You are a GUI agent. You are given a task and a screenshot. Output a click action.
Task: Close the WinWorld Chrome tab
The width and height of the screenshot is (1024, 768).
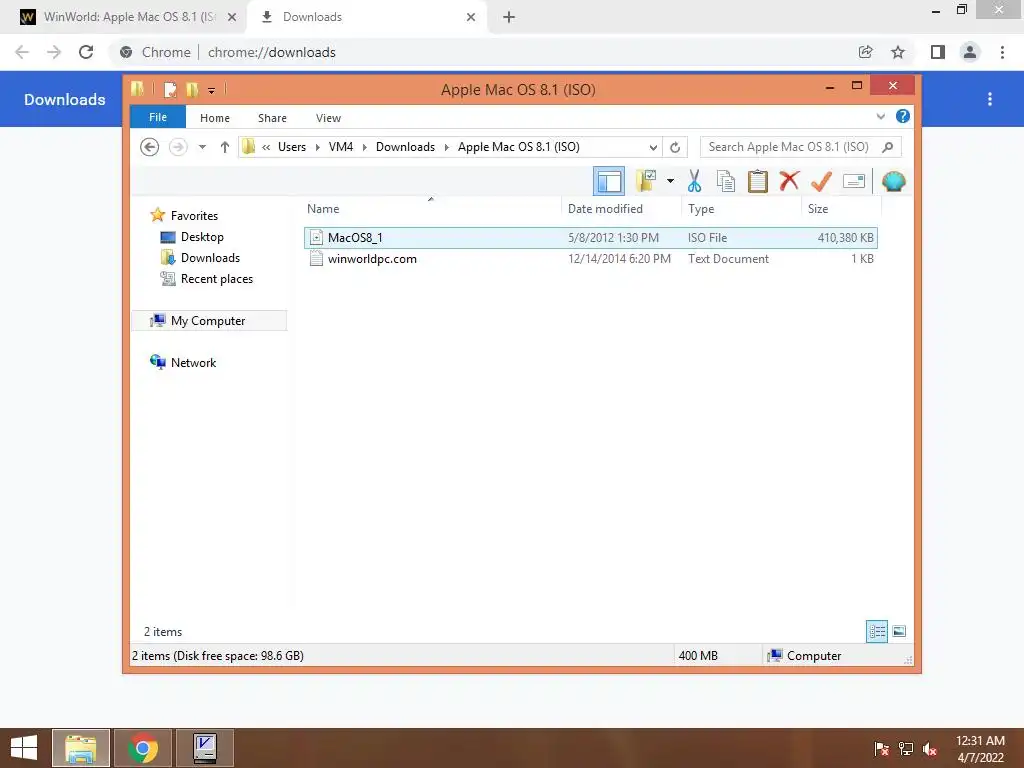click(x=231, y=17)
